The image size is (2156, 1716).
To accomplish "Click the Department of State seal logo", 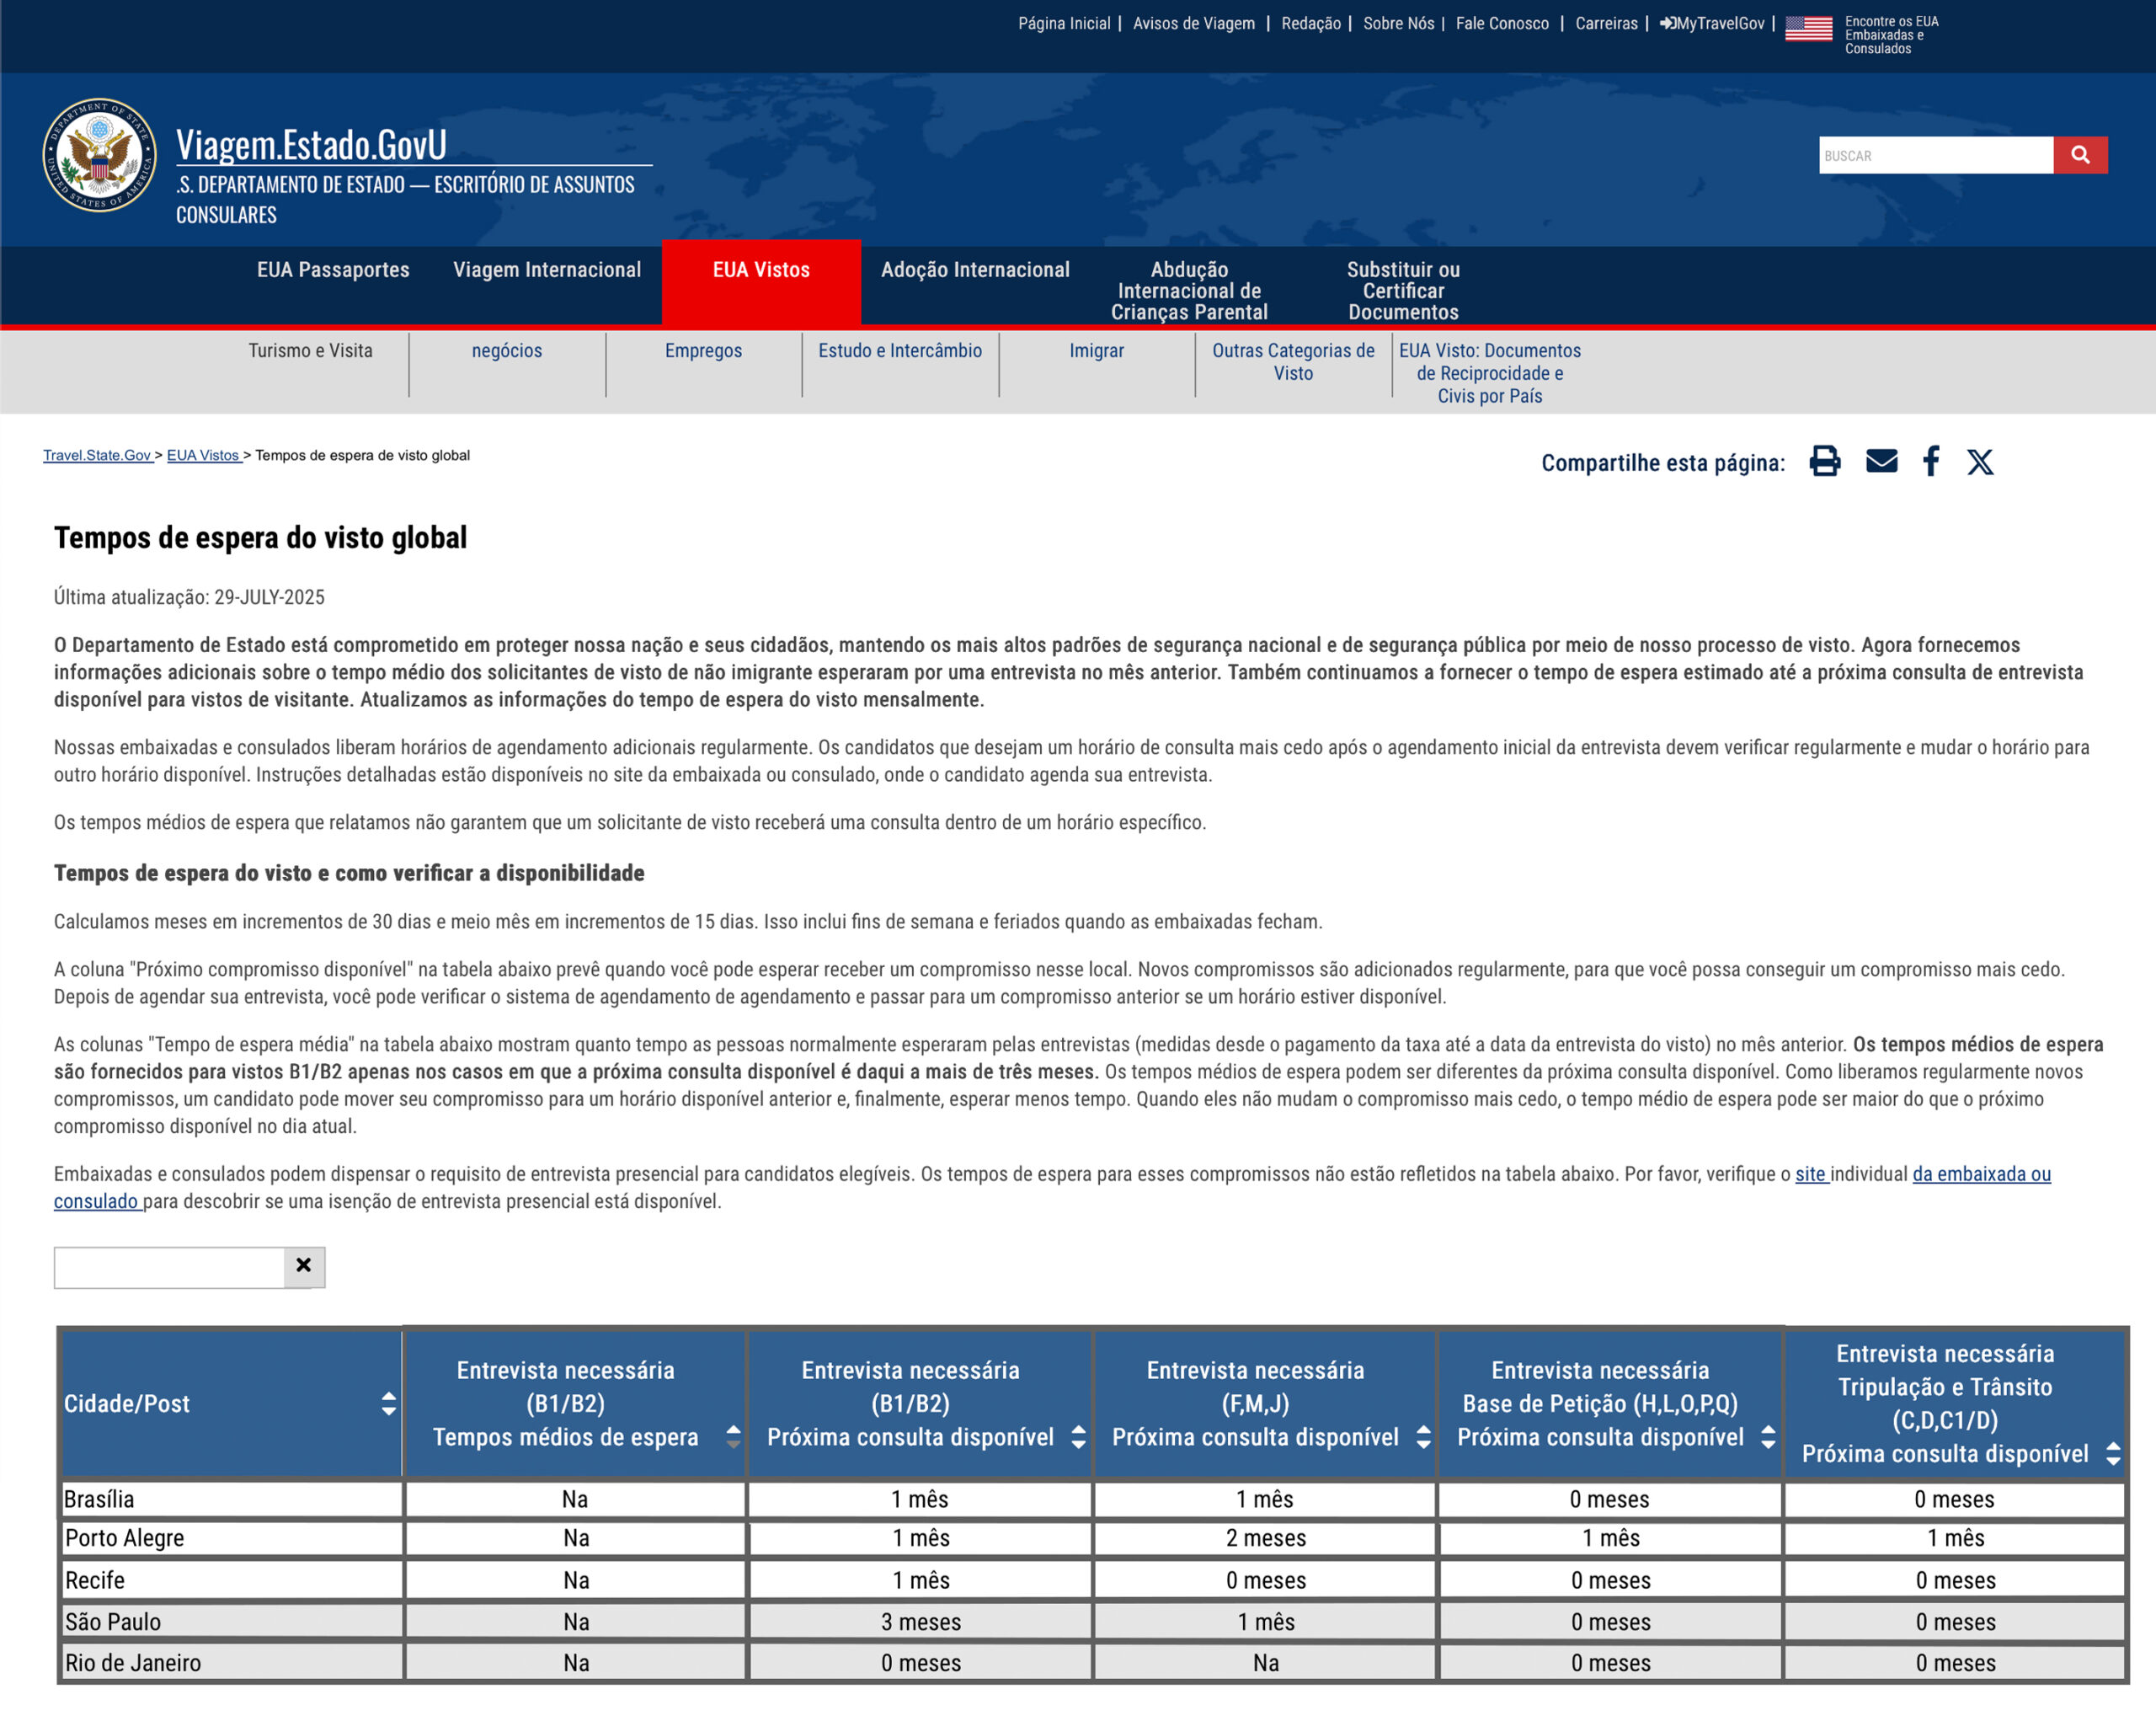I will point(100,155).
